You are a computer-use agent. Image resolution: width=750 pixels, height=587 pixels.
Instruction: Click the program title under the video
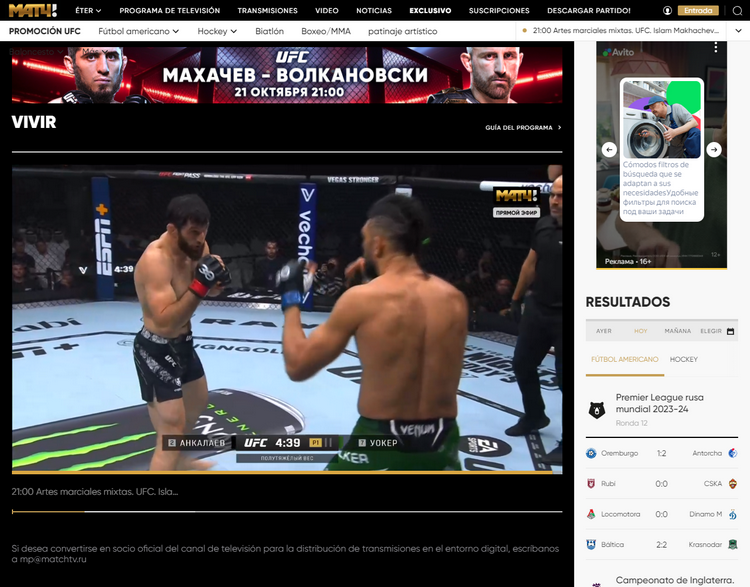point(95,491)
